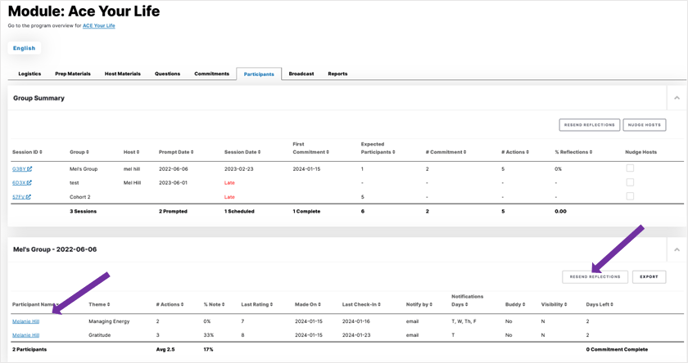The image size is (688, 363).
Task: Resend Reflections for Mel's Group section
Action: pyautogui.click(x=595, y=277)
